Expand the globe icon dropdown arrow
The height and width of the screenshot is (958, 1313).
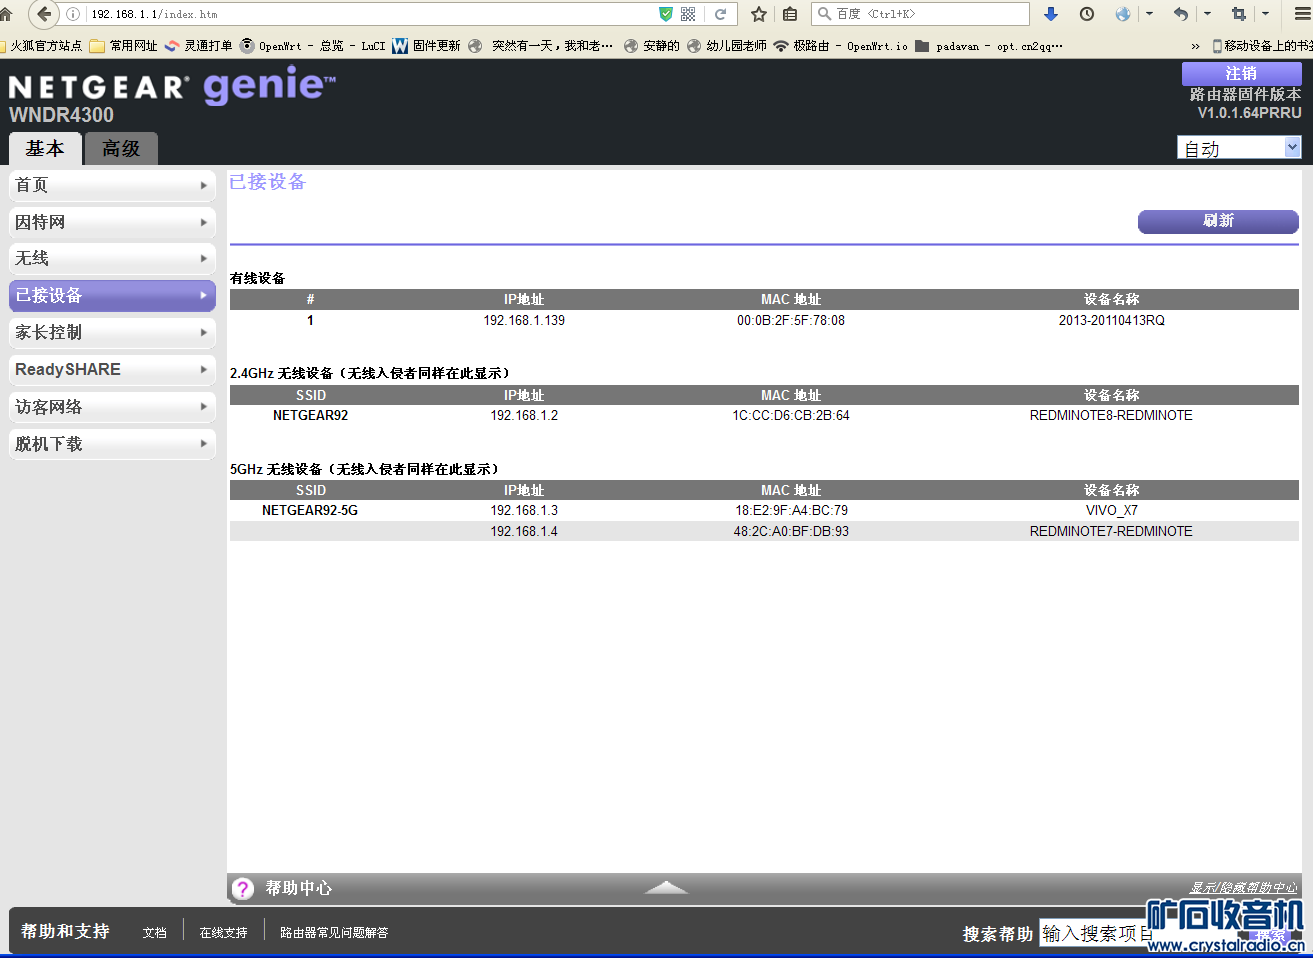(1149, 14)
